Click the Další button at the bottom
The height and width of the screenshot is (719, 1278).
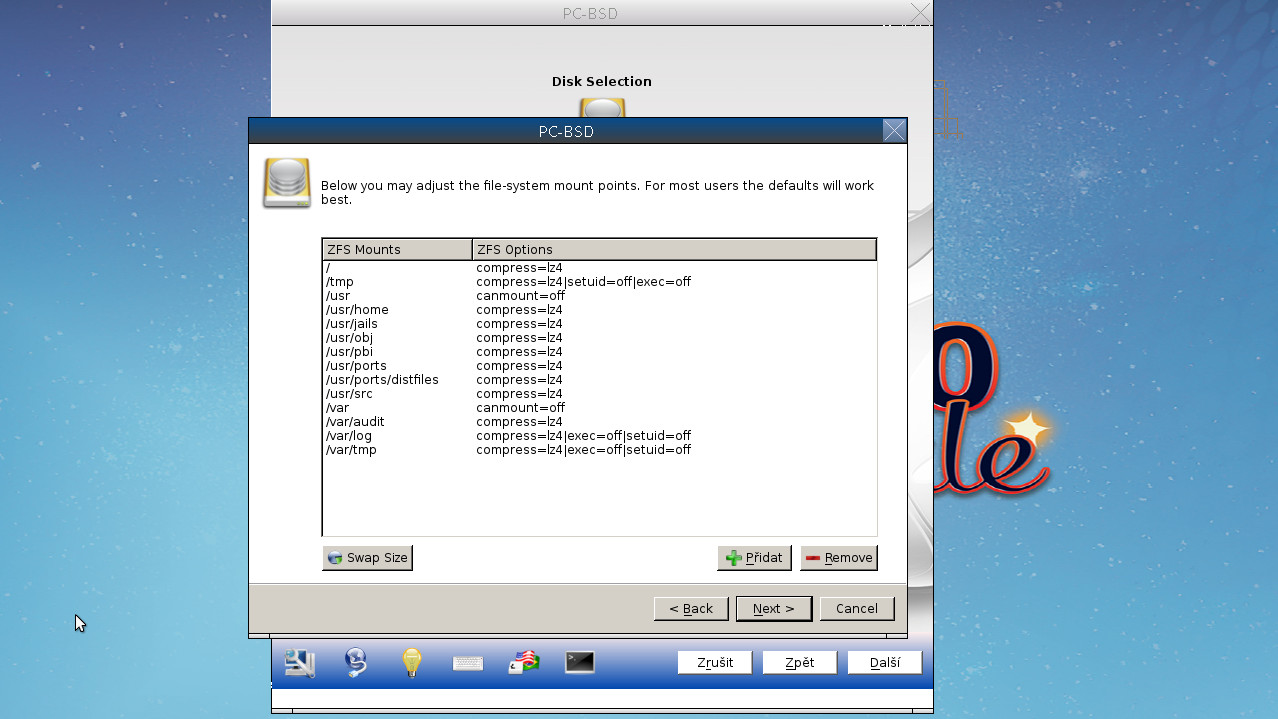884,662
